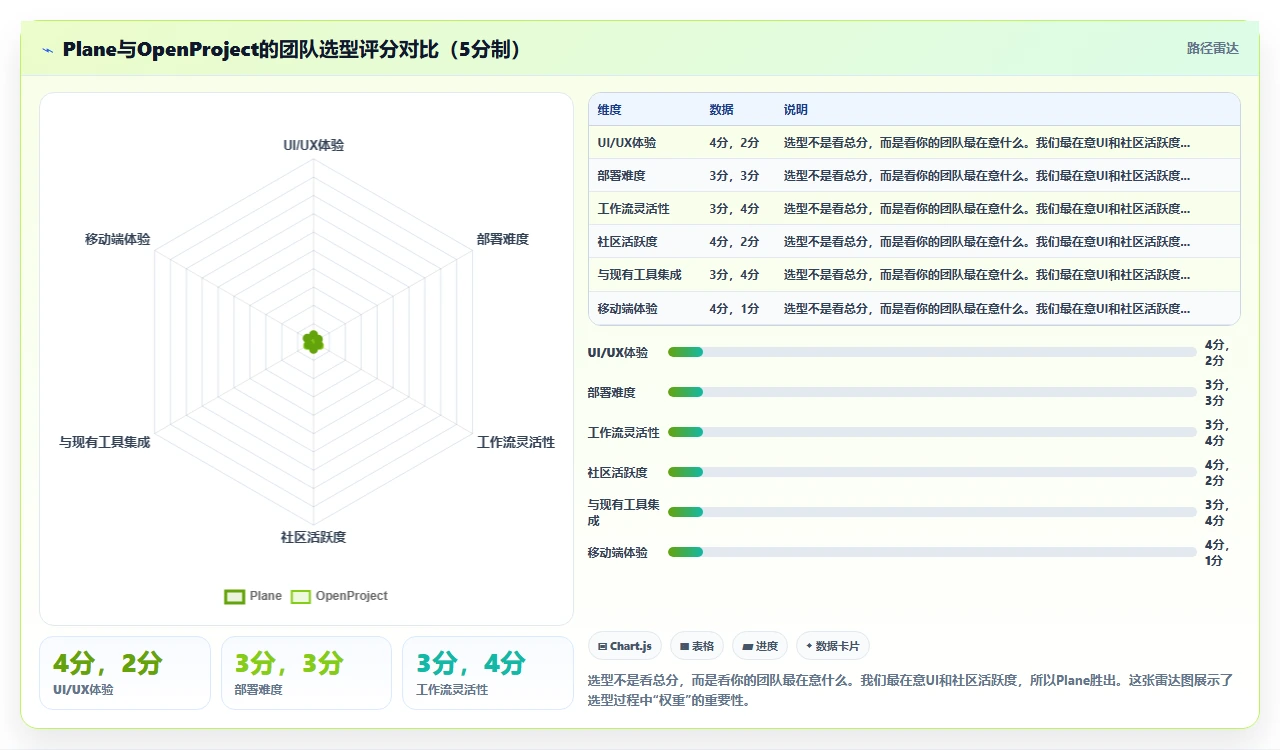The width and height of the screenshot is (1280, 750).
Task: Toggle the Plane dataset in the chart legend
Action: click(253, 596)
